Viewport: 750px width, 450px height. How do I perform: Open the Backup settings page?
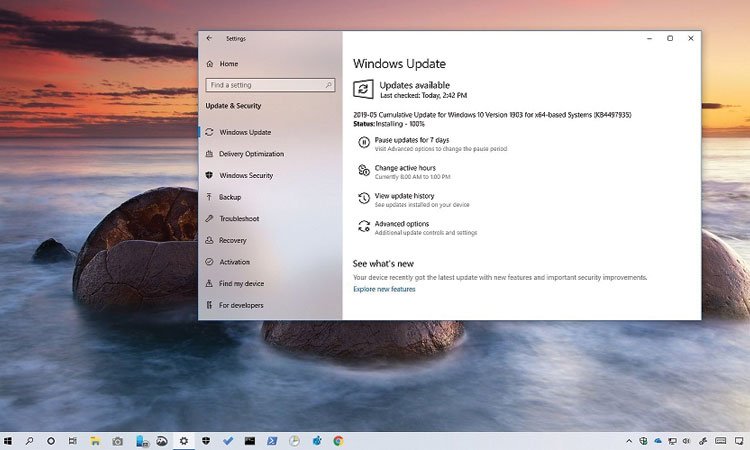click(x=230, y=197)
